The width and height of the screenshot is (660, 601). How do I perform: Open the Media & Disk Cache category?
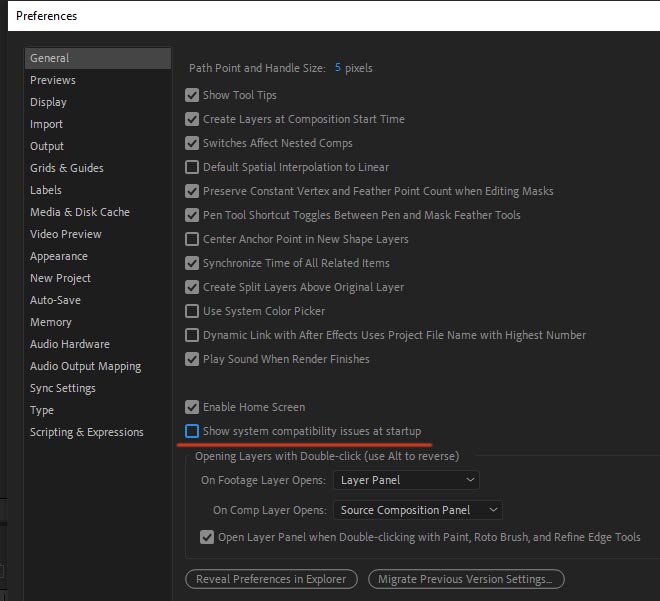pos(80,212)
